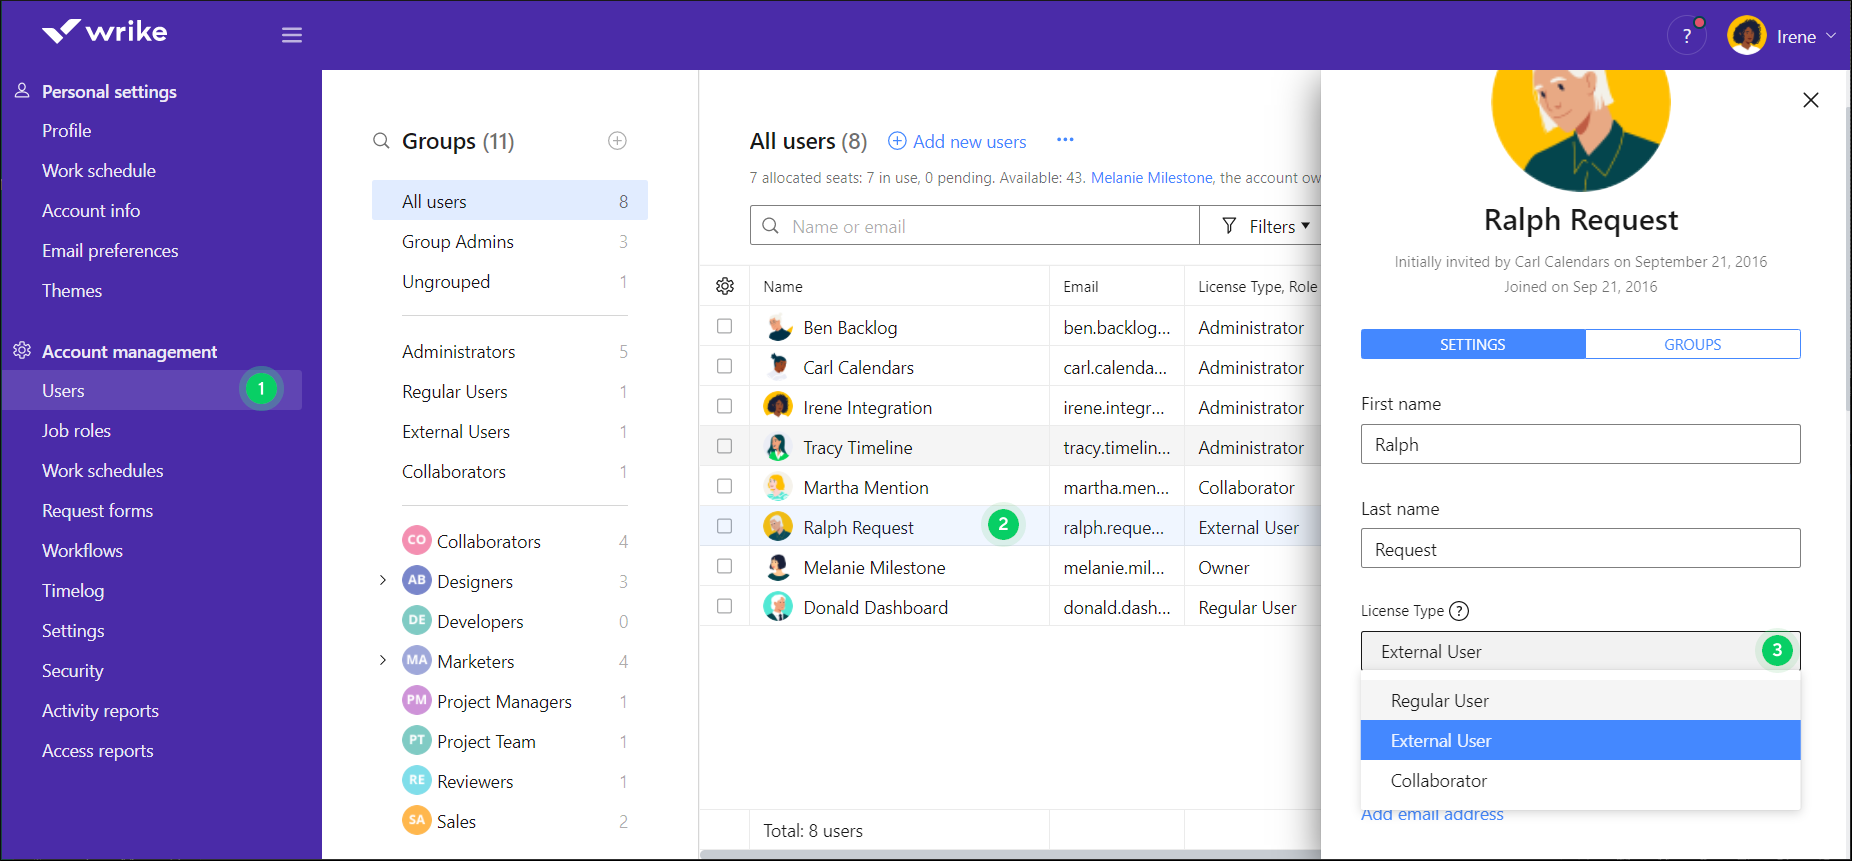
Task: Click the RE Reviewers group badge
Action: click(417, 780)
